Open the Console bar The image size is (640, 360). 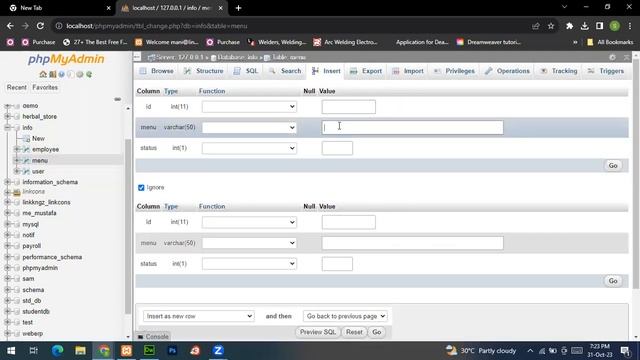click(x=153, y=337)
